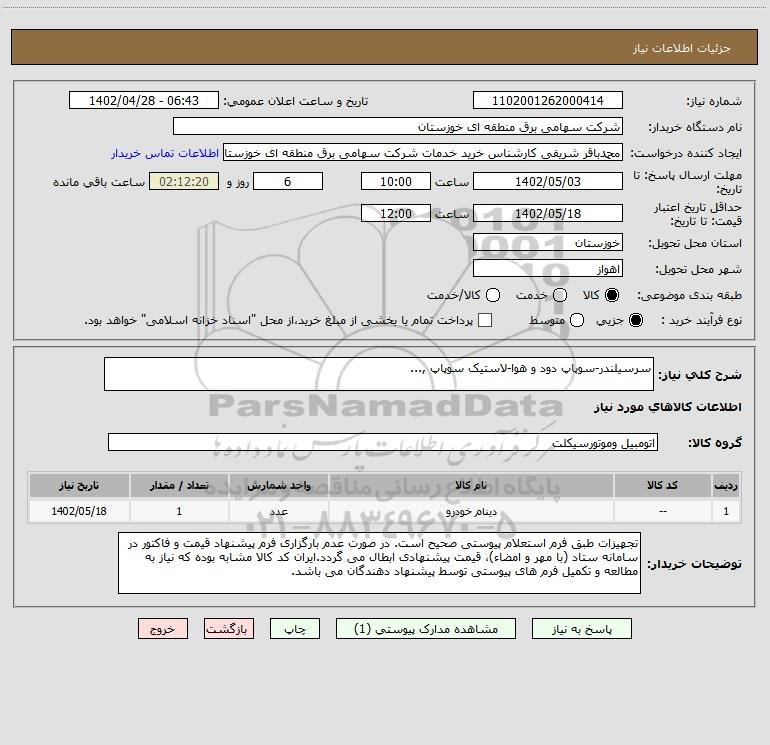This screenshot has width=770, height=745.
Task: Click the deadline time field 10:00
Action: 396,181
